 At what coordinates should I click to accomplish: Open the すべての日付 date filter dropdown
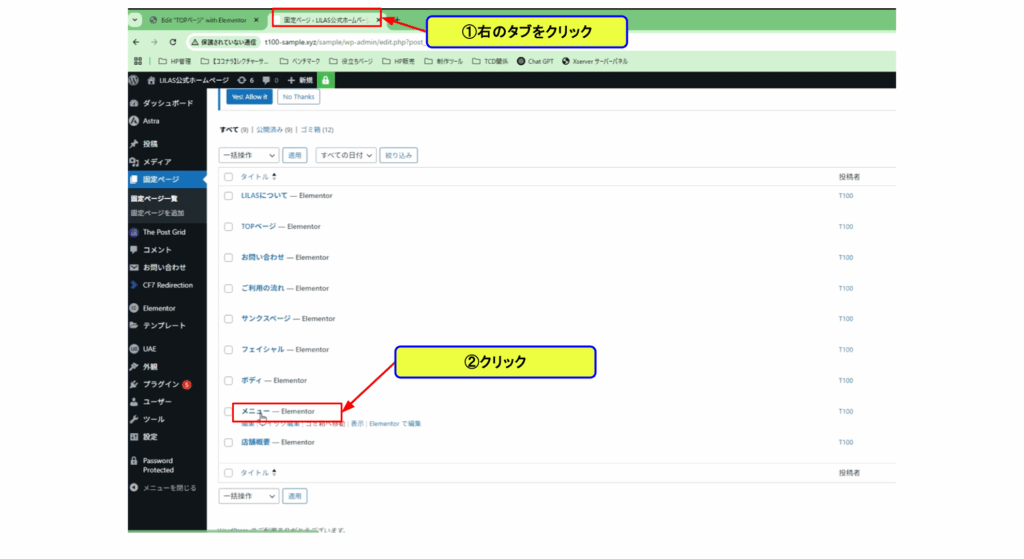coord(346,155)
